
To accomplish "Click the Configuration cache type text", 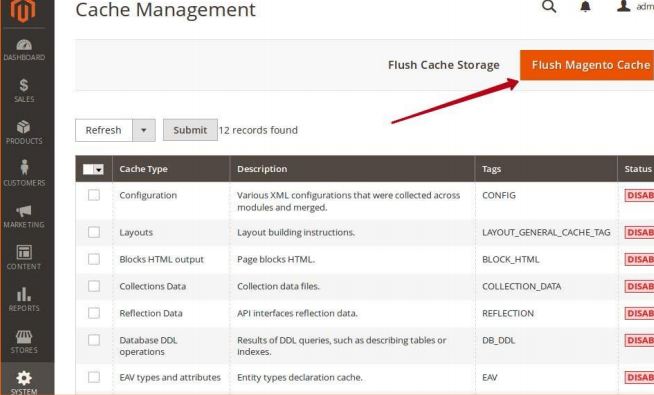I will pos(148,195).
